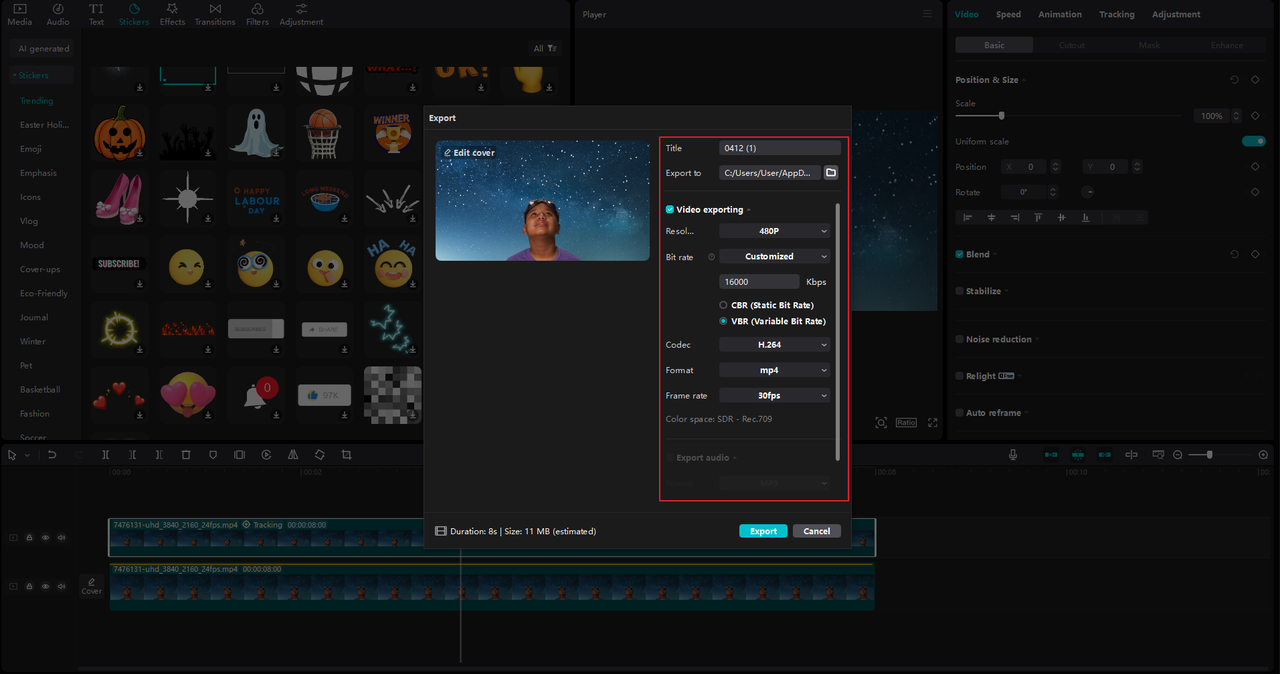Click the align-left icon in the Video panel
1280x674 pixels.
coord(967,217)
